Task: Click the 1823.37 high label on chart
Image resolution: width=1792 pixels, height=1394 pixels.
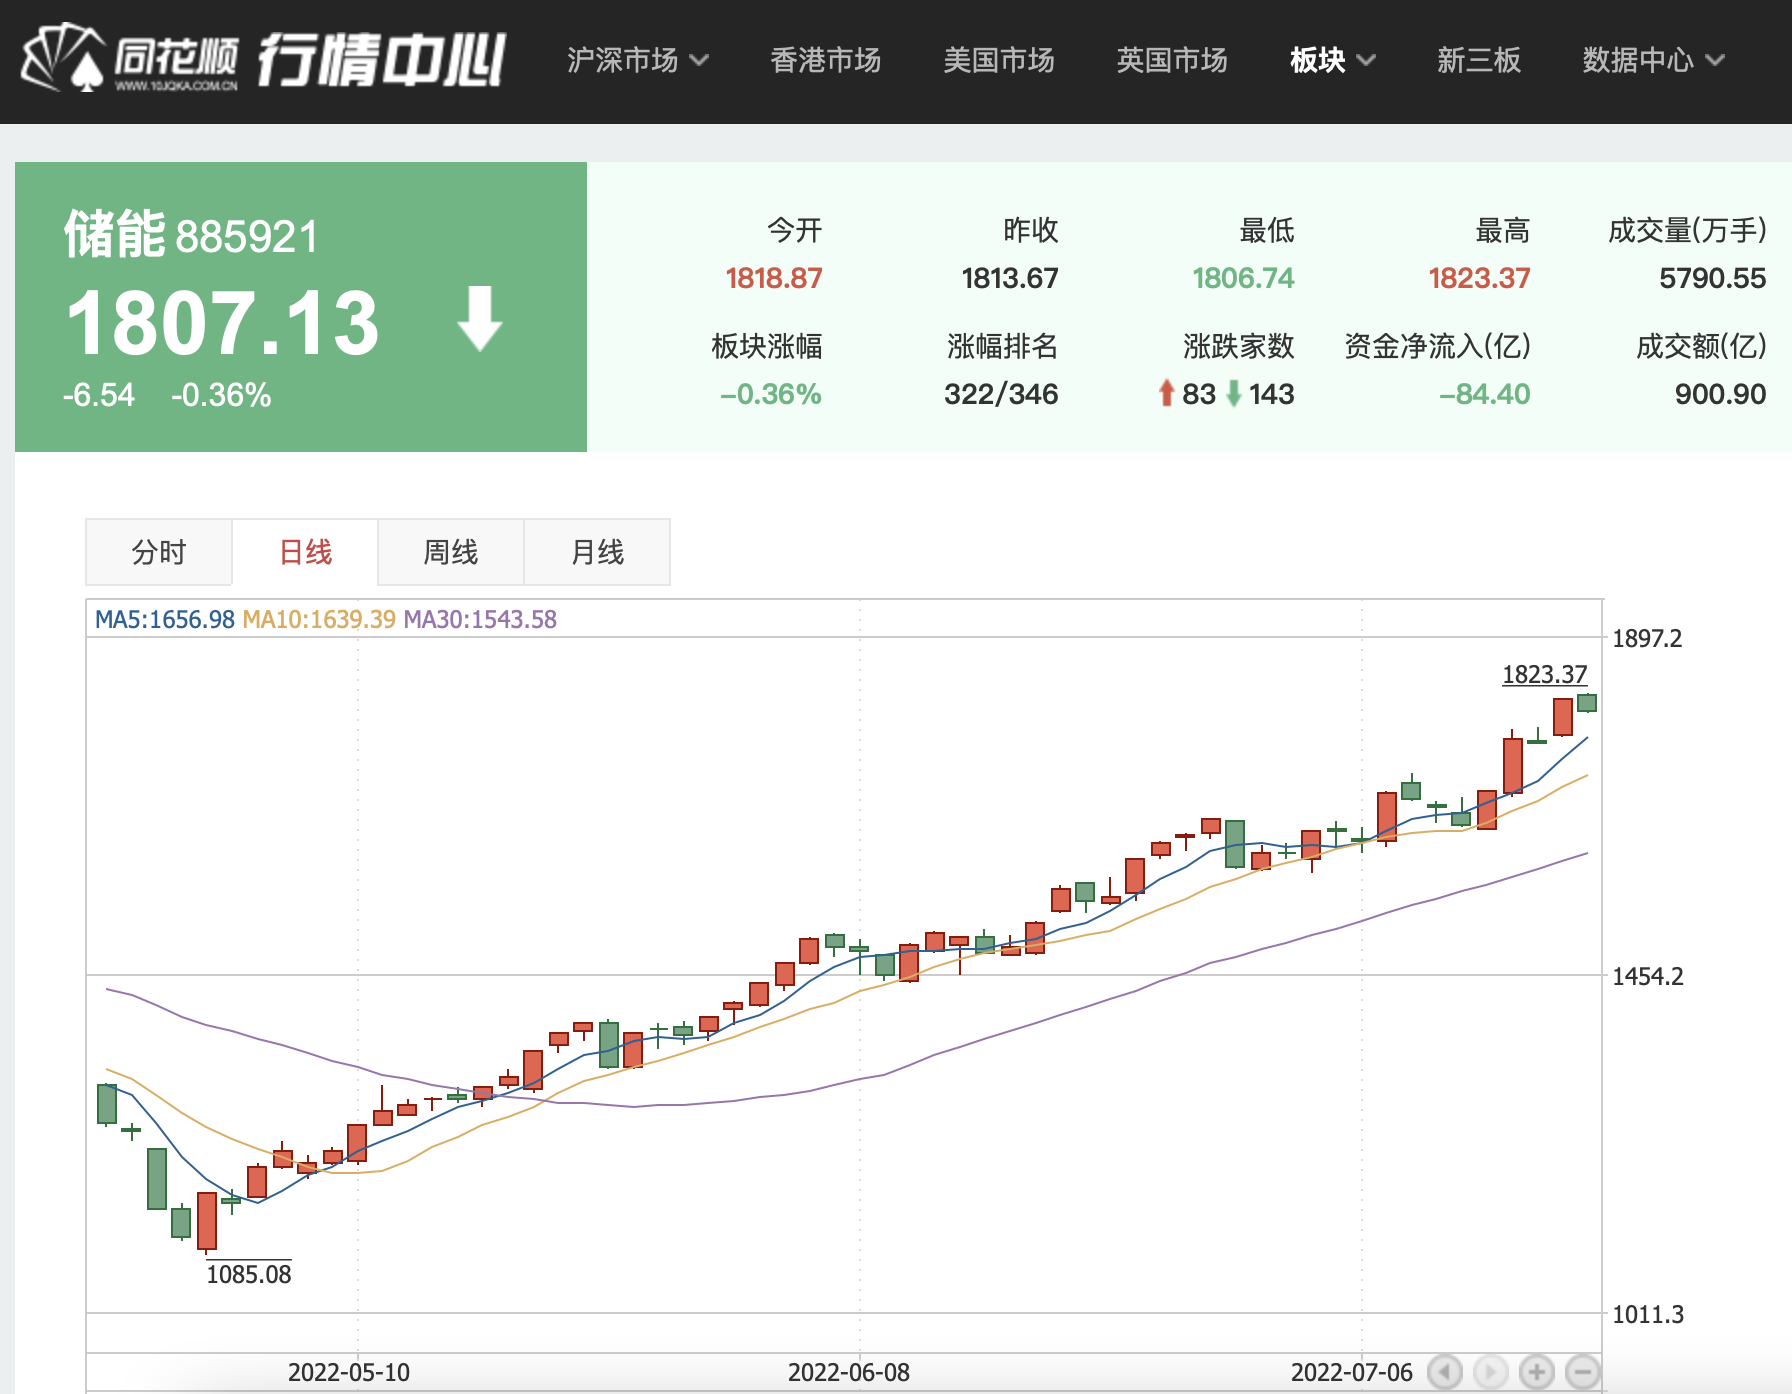Action: point(1545,674)
